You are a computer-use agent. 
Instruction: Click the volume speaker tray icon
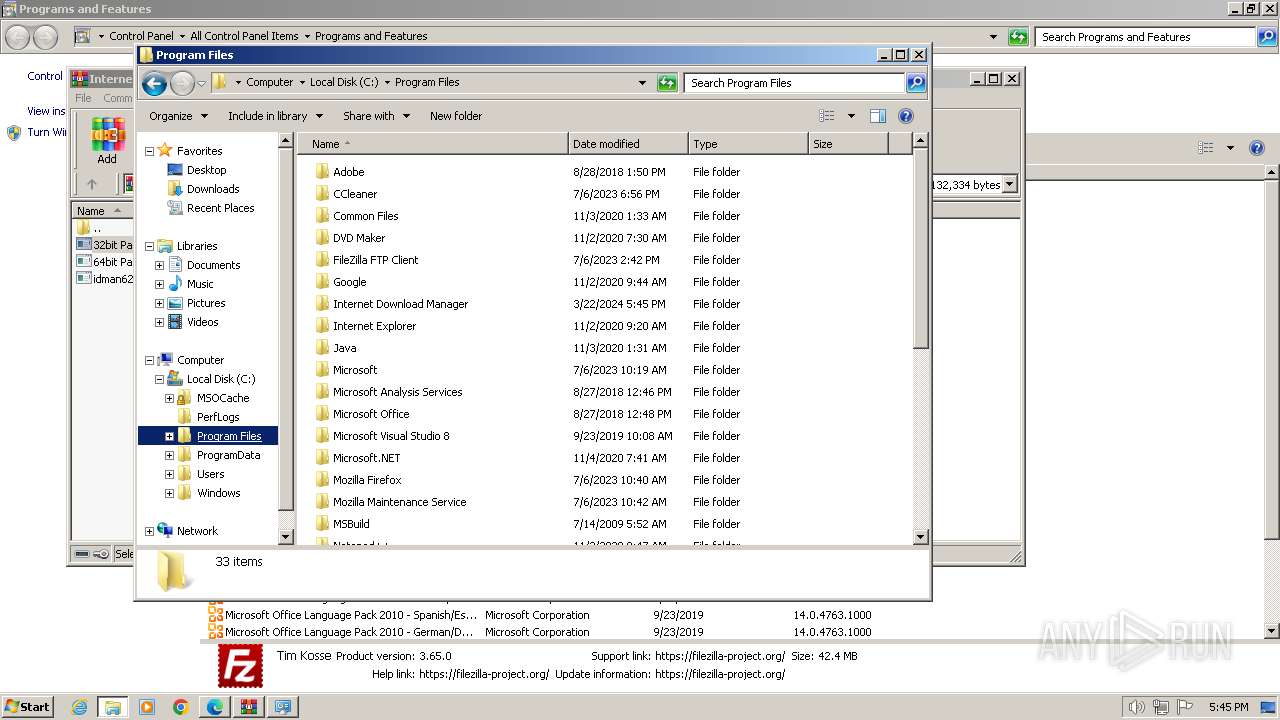tap(1137, 707)
